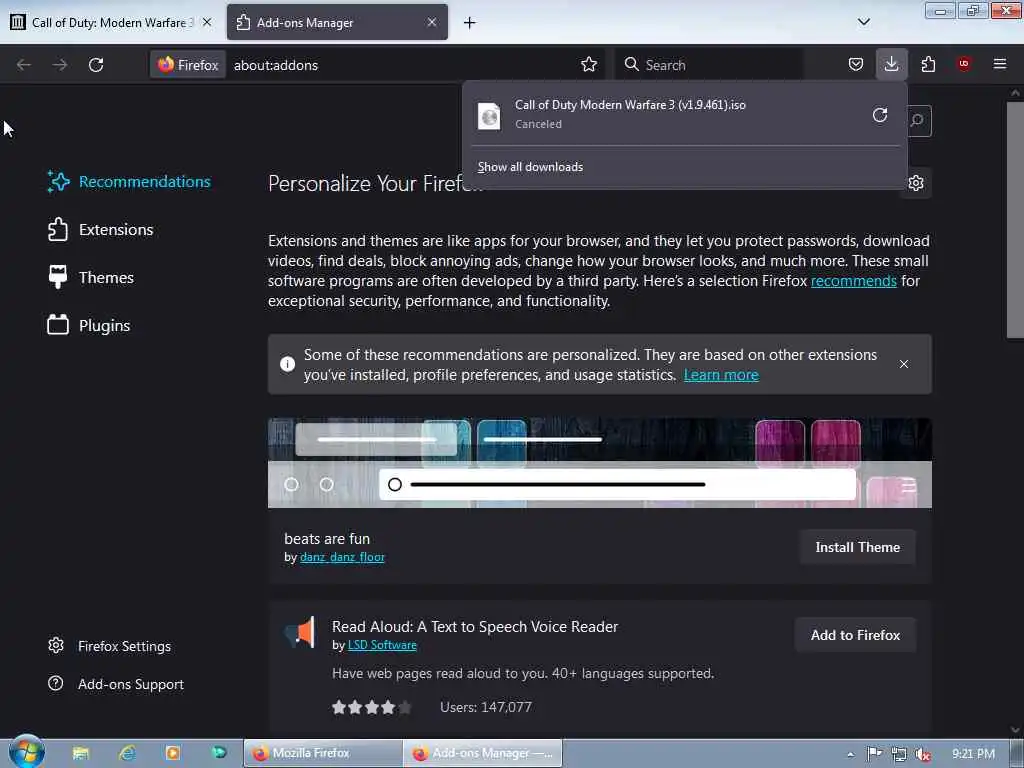Viewport: 1024px width, 768px height.
Task: Open Extensions category
Action: click(101, 229)
